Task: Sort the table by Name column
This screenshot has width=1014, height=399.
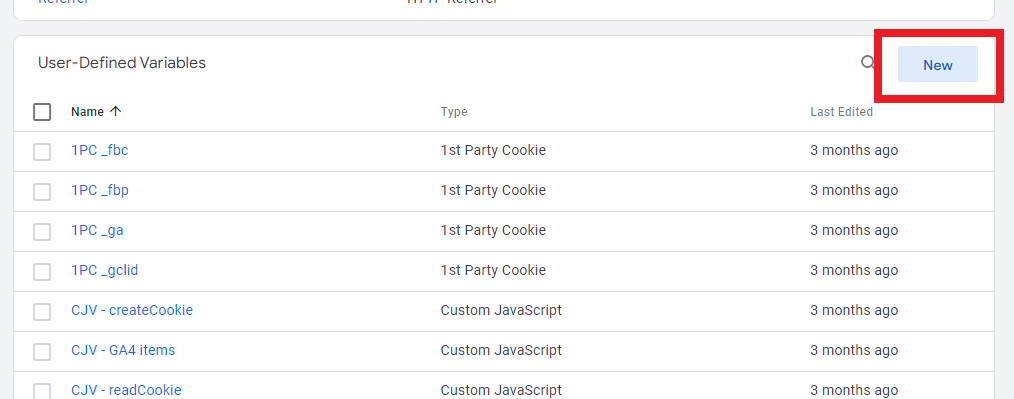Action: click(x=87, y=111)
